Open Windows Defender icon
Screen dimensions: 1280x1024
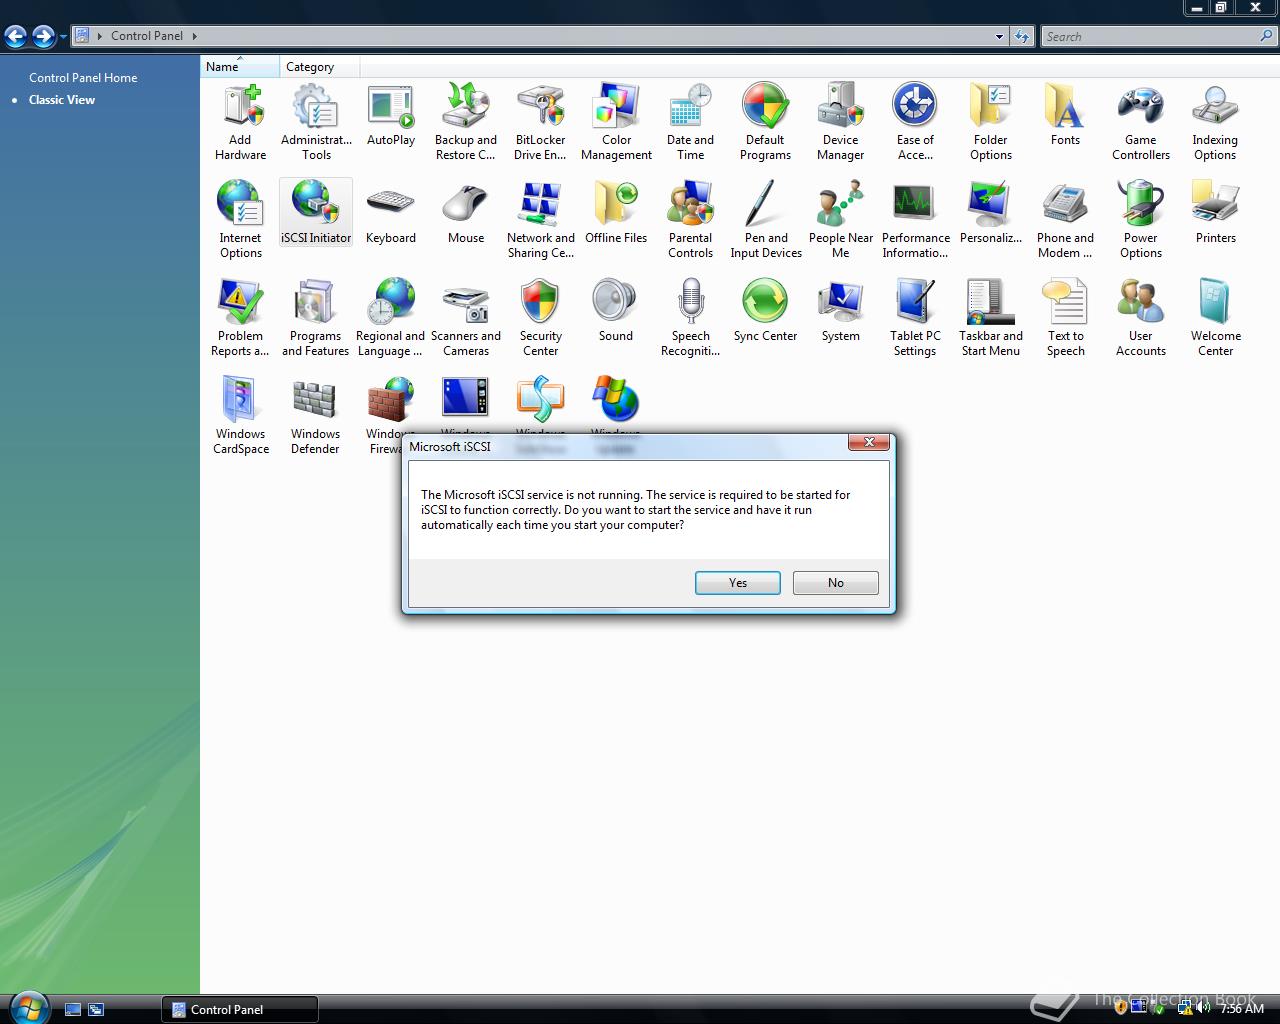pyautogui.click(x=316, y=415)
